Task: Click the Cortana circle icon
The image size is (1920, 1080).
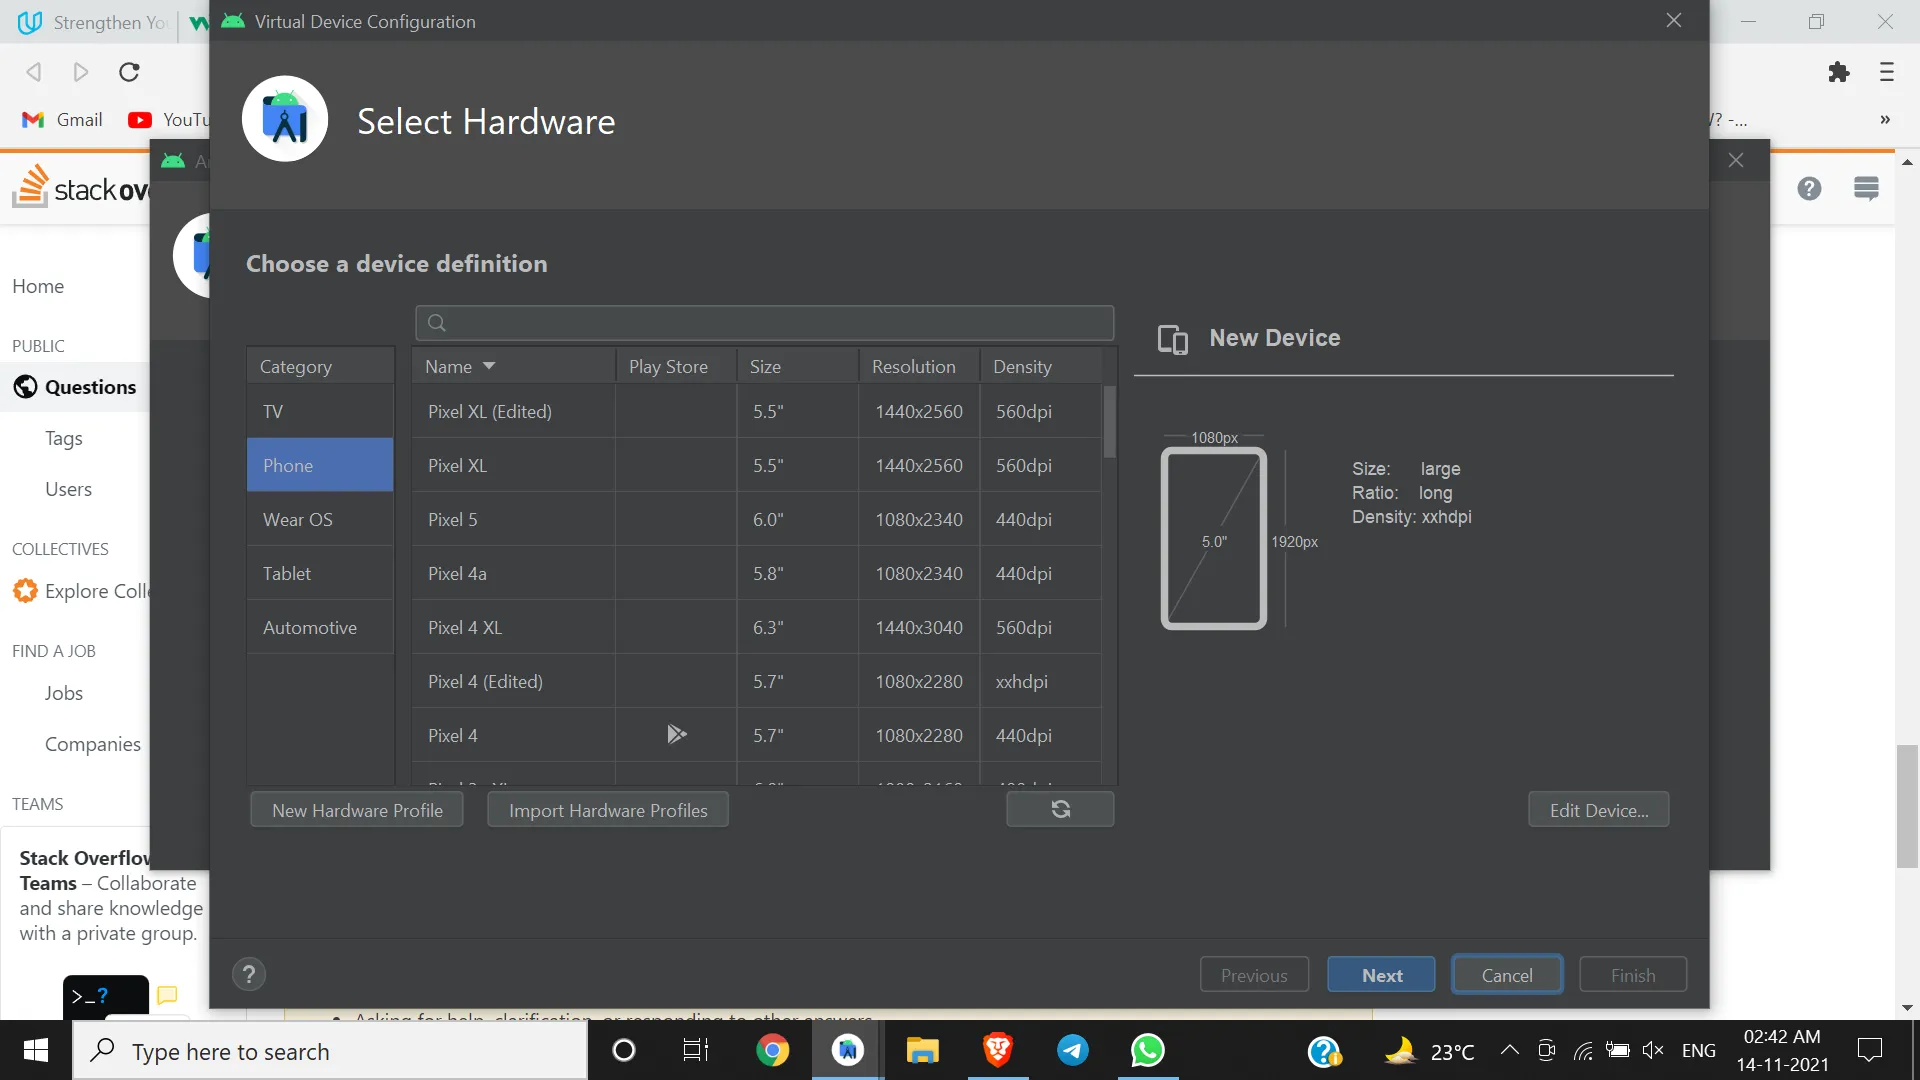Action: 623,1050
